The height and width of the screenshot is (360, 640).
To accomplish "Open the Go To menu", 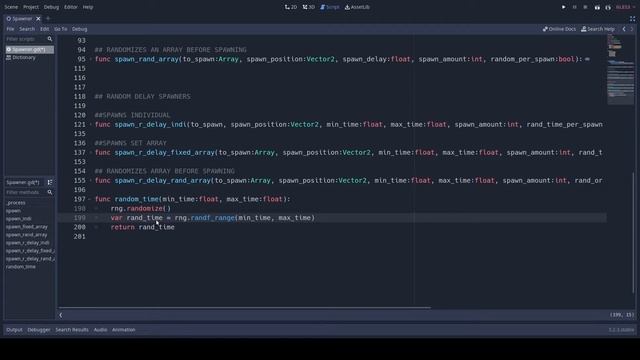I will click(x=61, y=29).
